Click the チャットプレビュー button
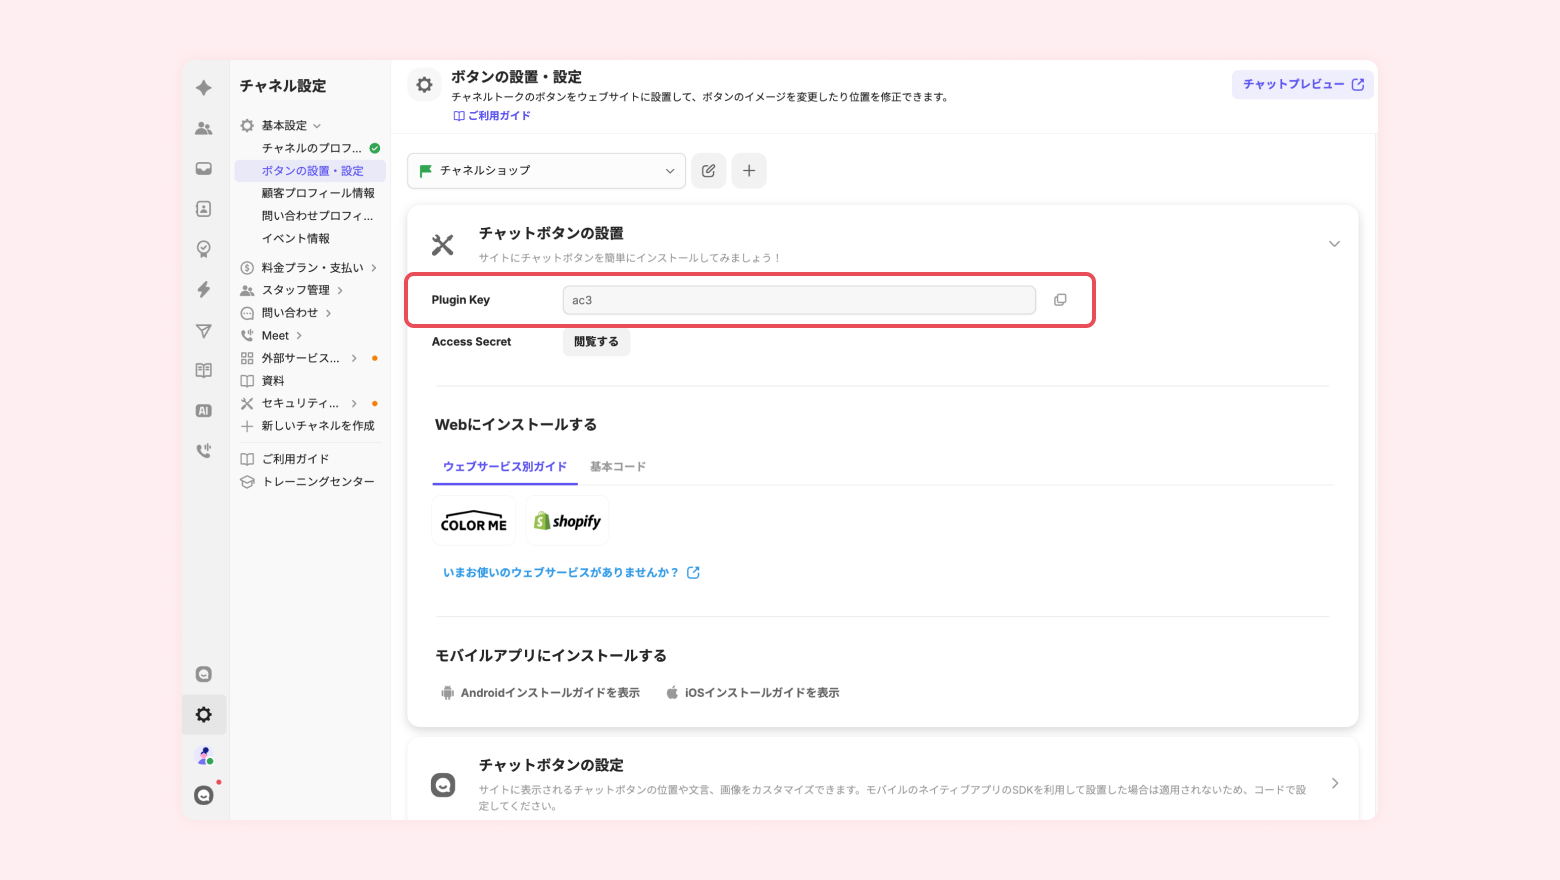 pyautogui.click(x=1303, y=85)
